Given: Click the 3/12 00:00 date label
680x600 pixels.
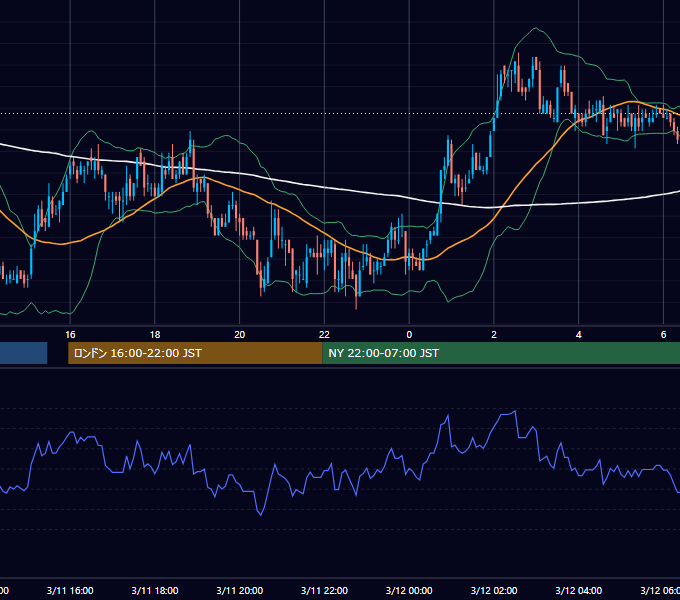Looking at the screenshot, I should [x=409, y=590].
